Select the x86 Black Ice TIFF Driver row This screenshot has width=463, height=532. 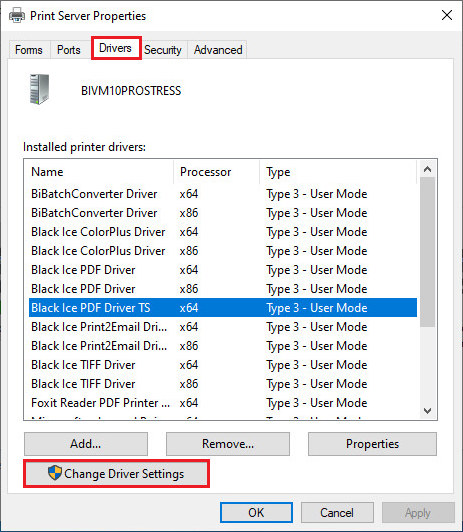[x=223, y=384]
